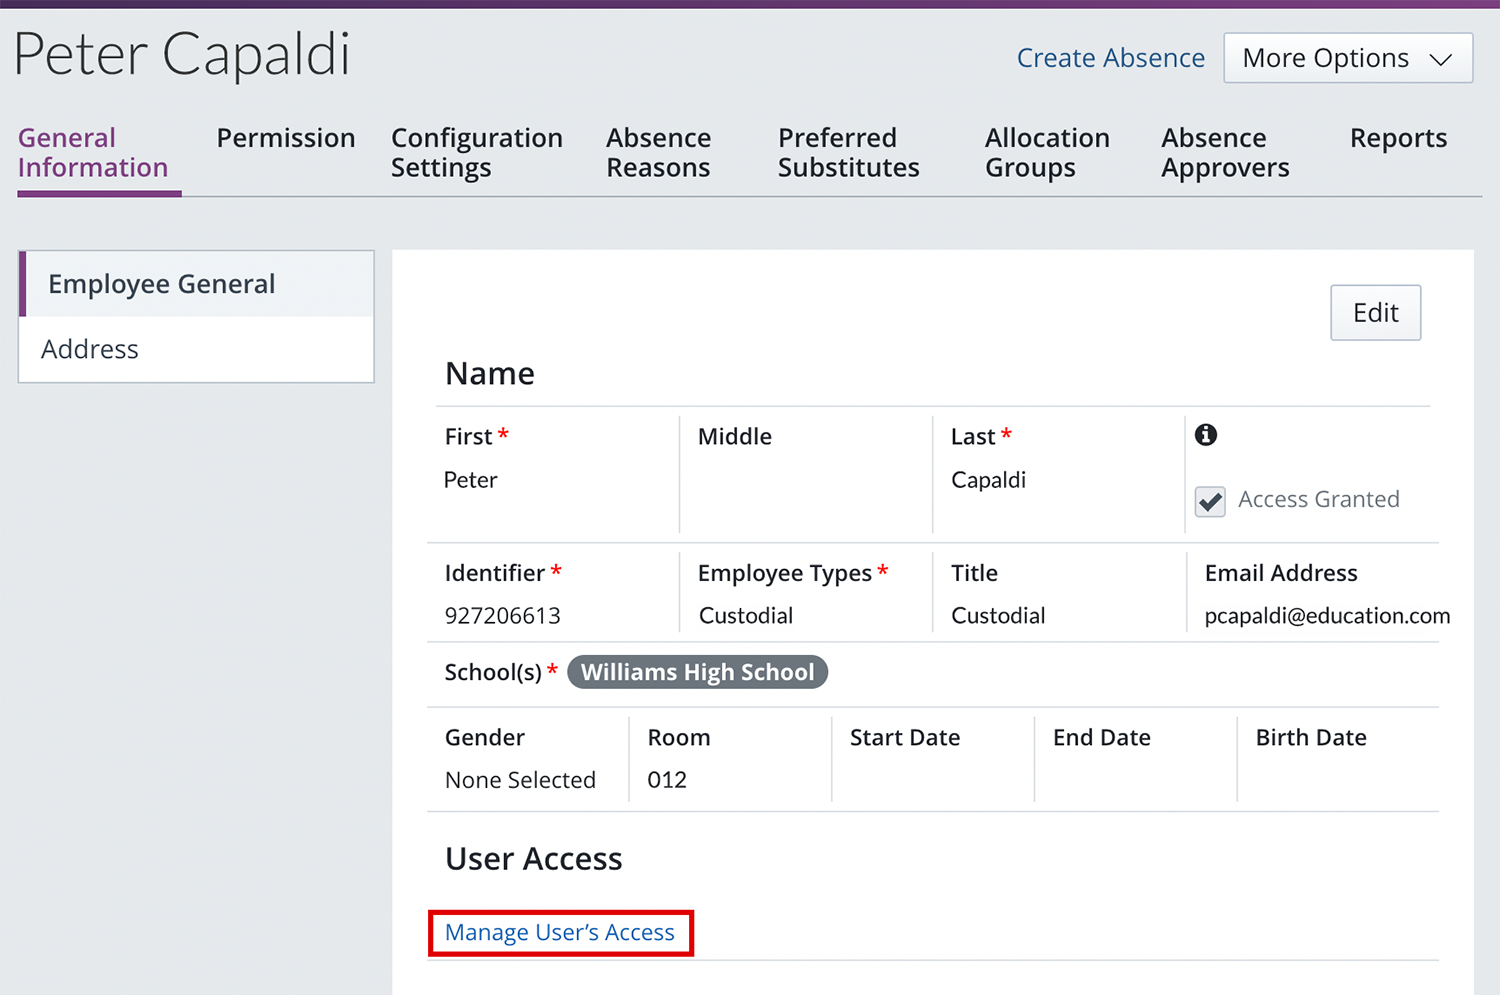The height and width of the screenshot is (995, 1500).
Task: Click the info icon beside Last name
Action: pos(1206,435)
